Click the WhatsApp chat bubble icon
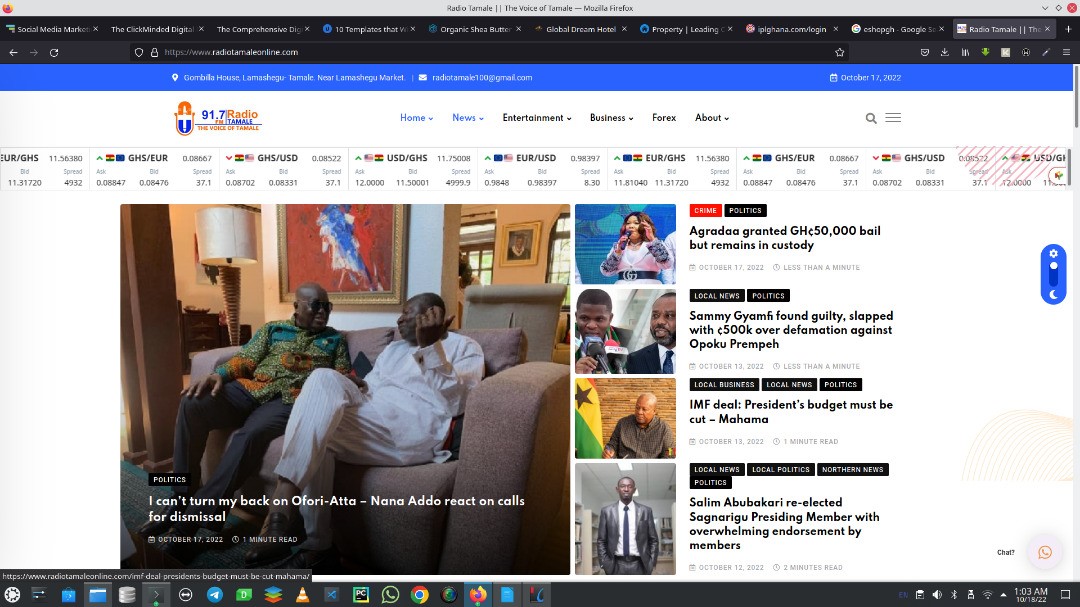 click(x=1045, y=552)
